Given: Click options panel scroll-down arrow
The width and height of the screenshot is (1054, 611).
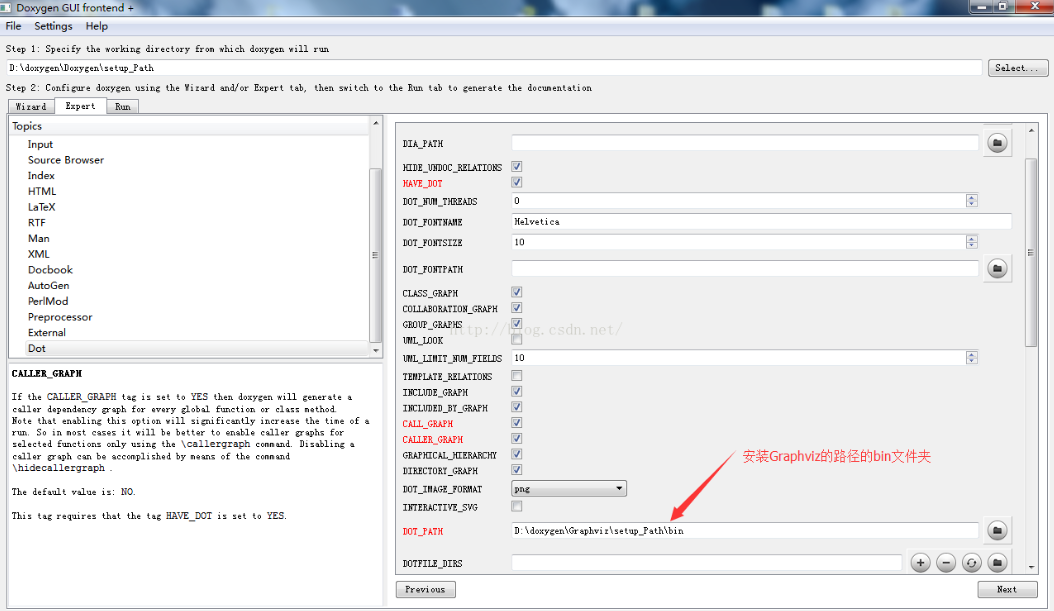Looking at the screenshot, I should tap(1031, 567).
